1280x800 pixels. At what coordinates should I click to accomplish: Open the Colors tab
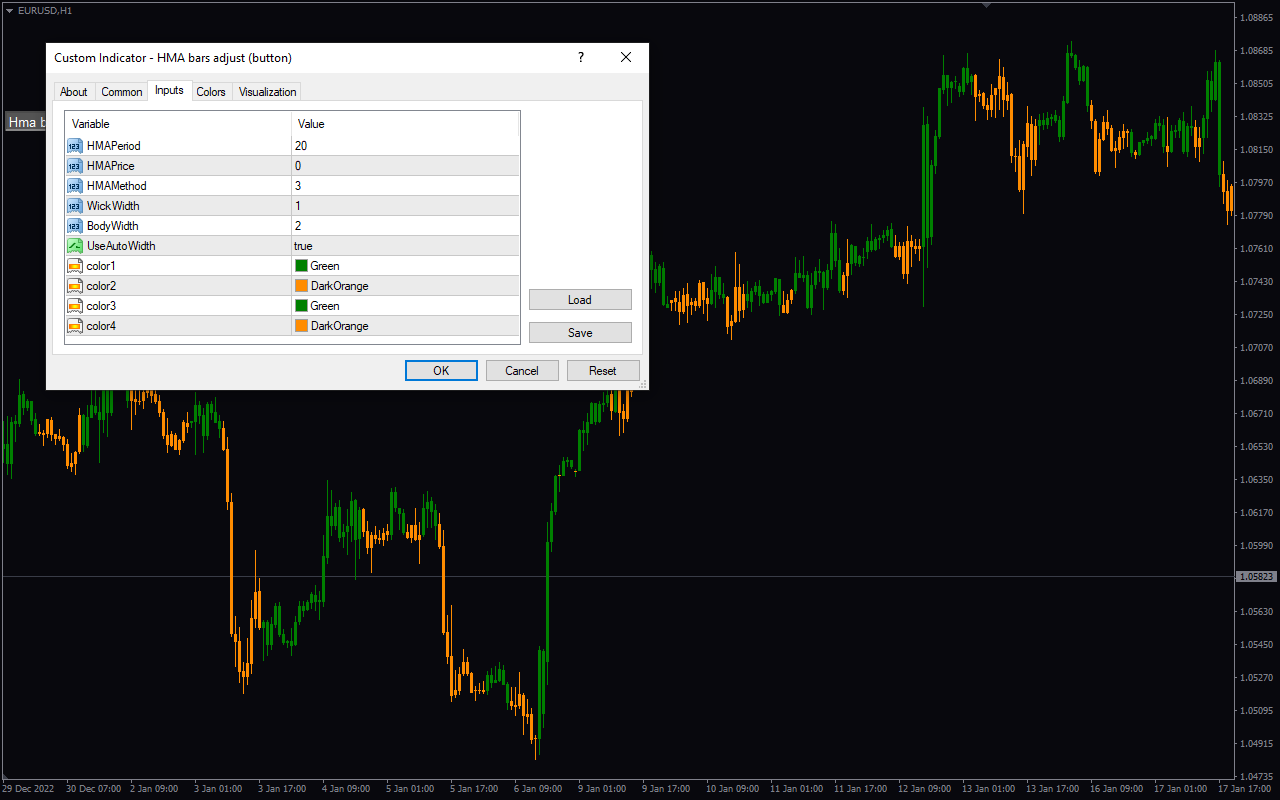point(211,92)
